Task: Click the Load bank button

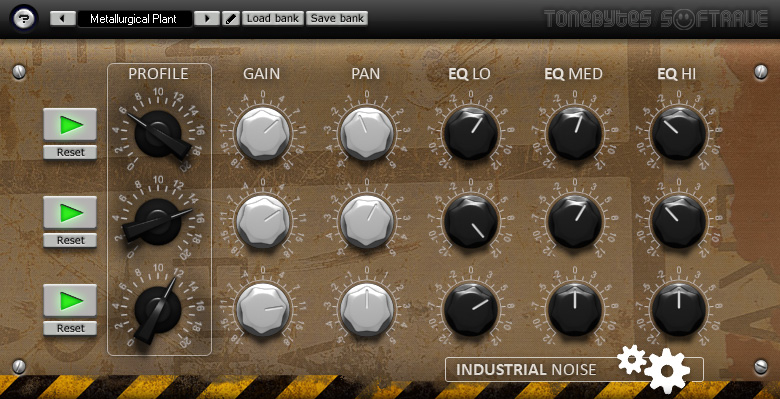Action: click(x=273, y=19)
